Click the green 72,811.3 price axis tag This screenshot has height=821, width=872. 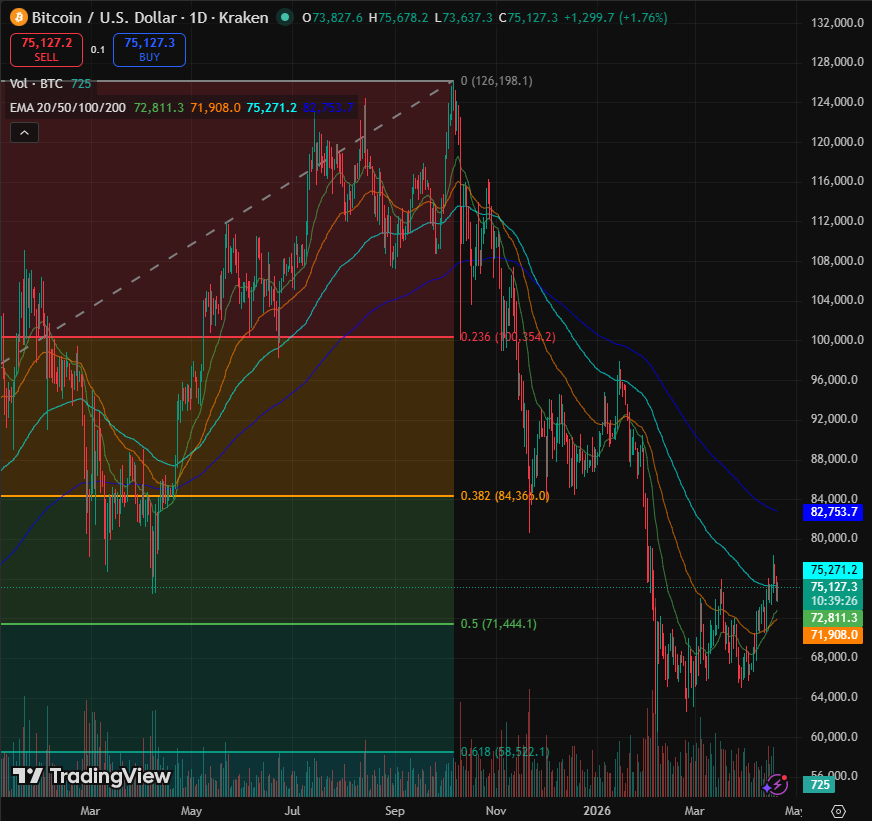click(833, 617)
